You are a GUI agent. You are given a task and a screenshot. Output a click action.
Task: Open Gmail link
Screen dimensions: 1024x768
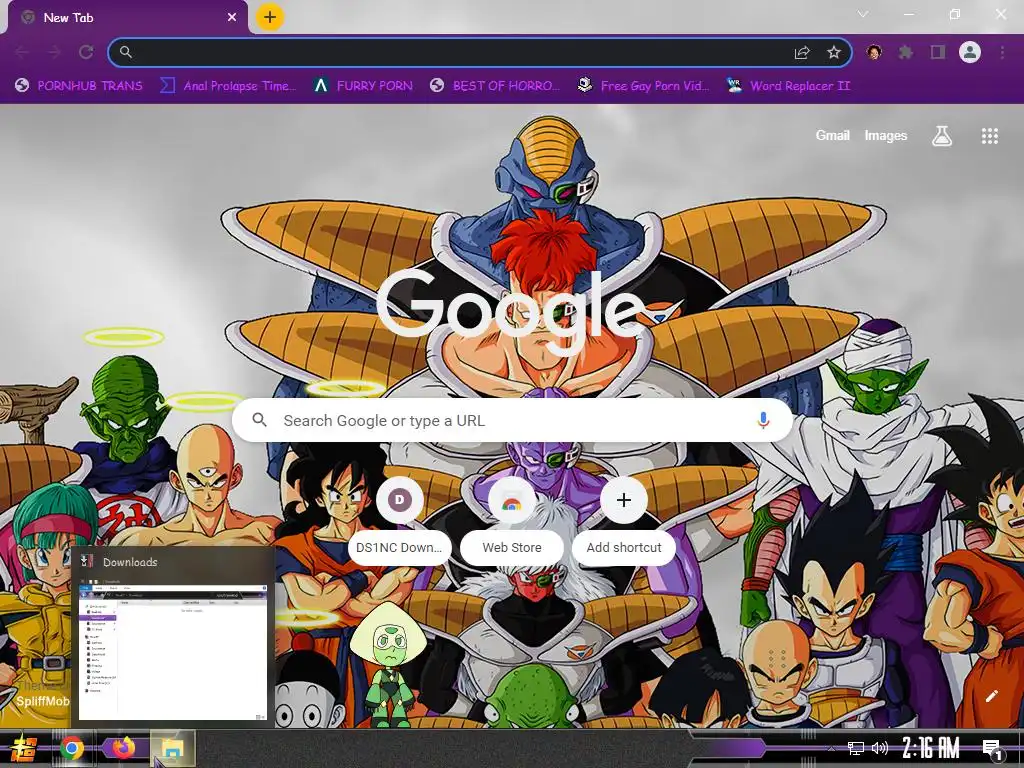(x=832, y=135)
